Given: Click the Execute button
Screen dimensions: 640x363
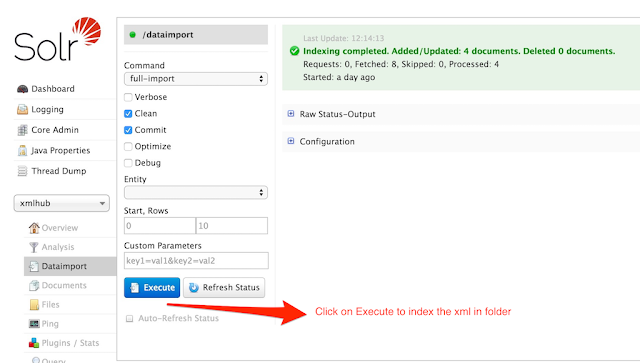Looking at the screenshot, I should pyautogui.click(x=152, y=287).
